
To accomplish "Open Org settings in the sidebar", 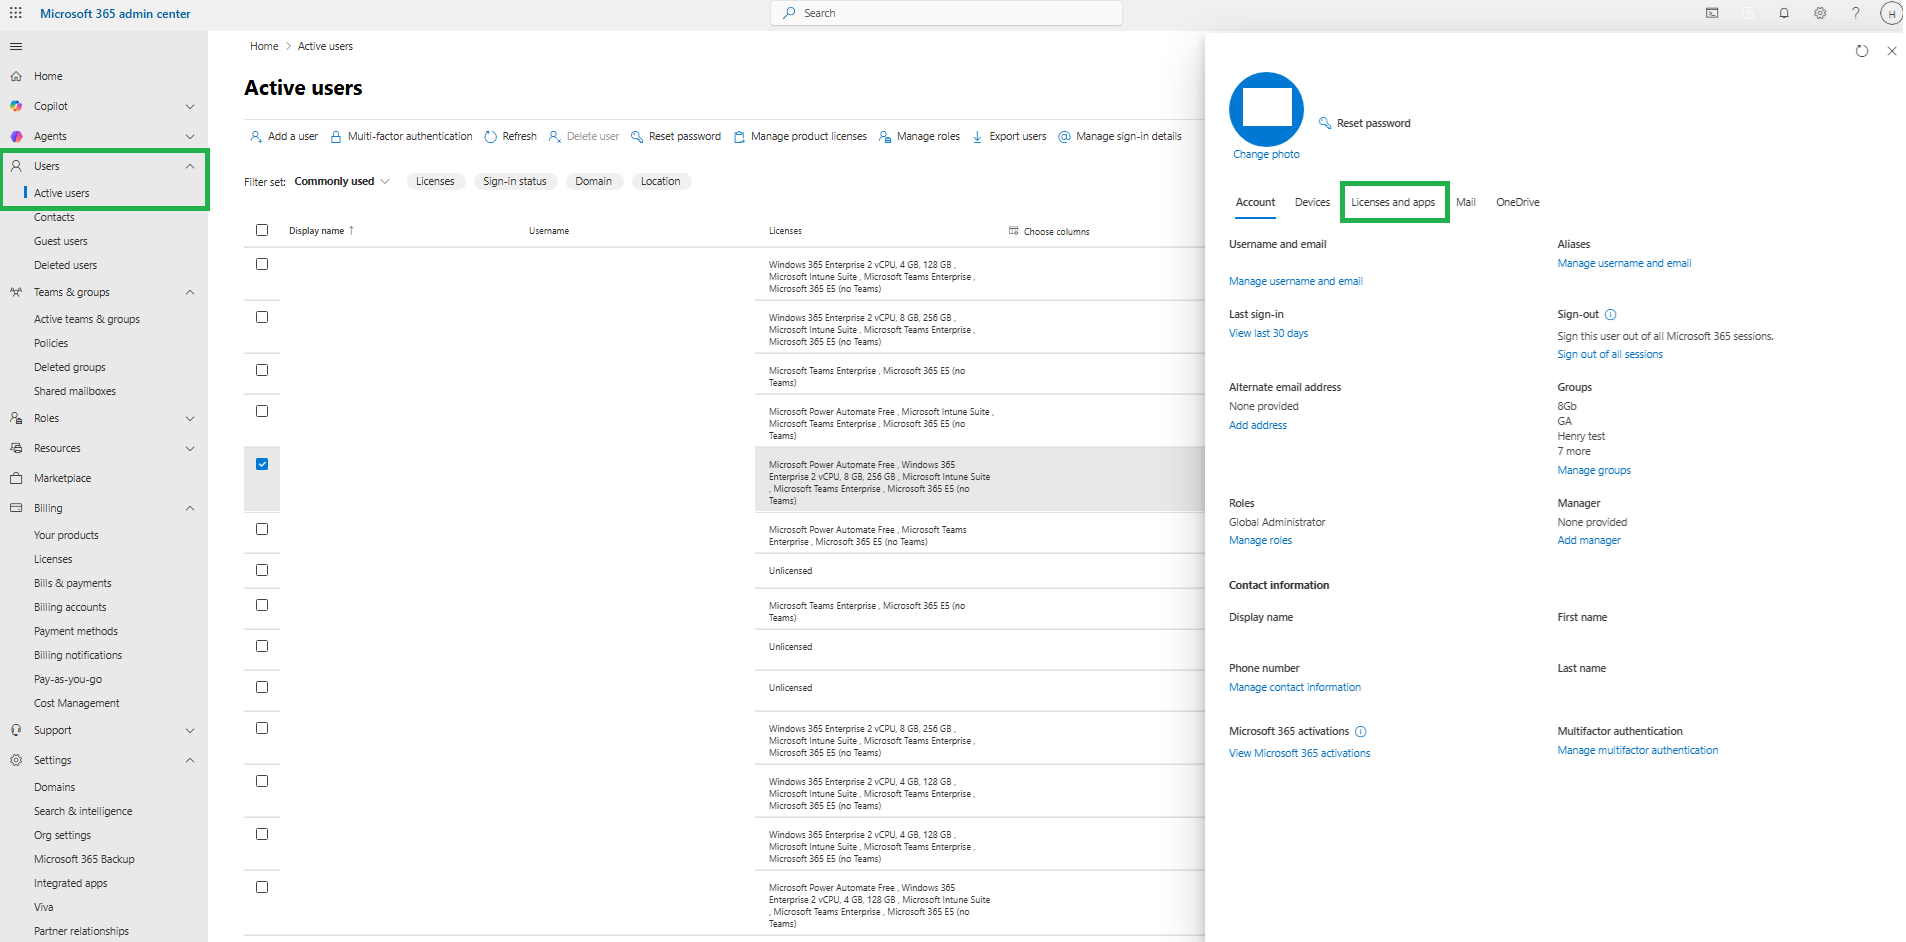I will click(62, 835).
